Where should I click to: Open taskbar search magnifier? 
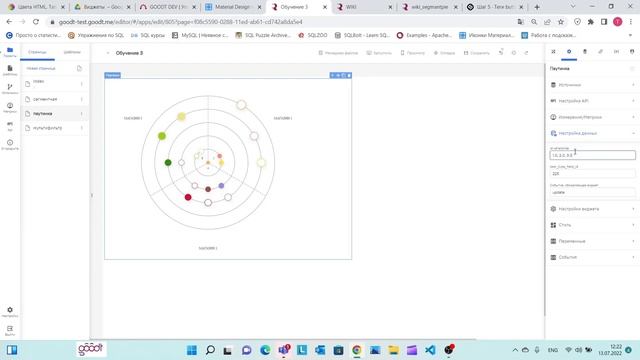click(210, 350)
